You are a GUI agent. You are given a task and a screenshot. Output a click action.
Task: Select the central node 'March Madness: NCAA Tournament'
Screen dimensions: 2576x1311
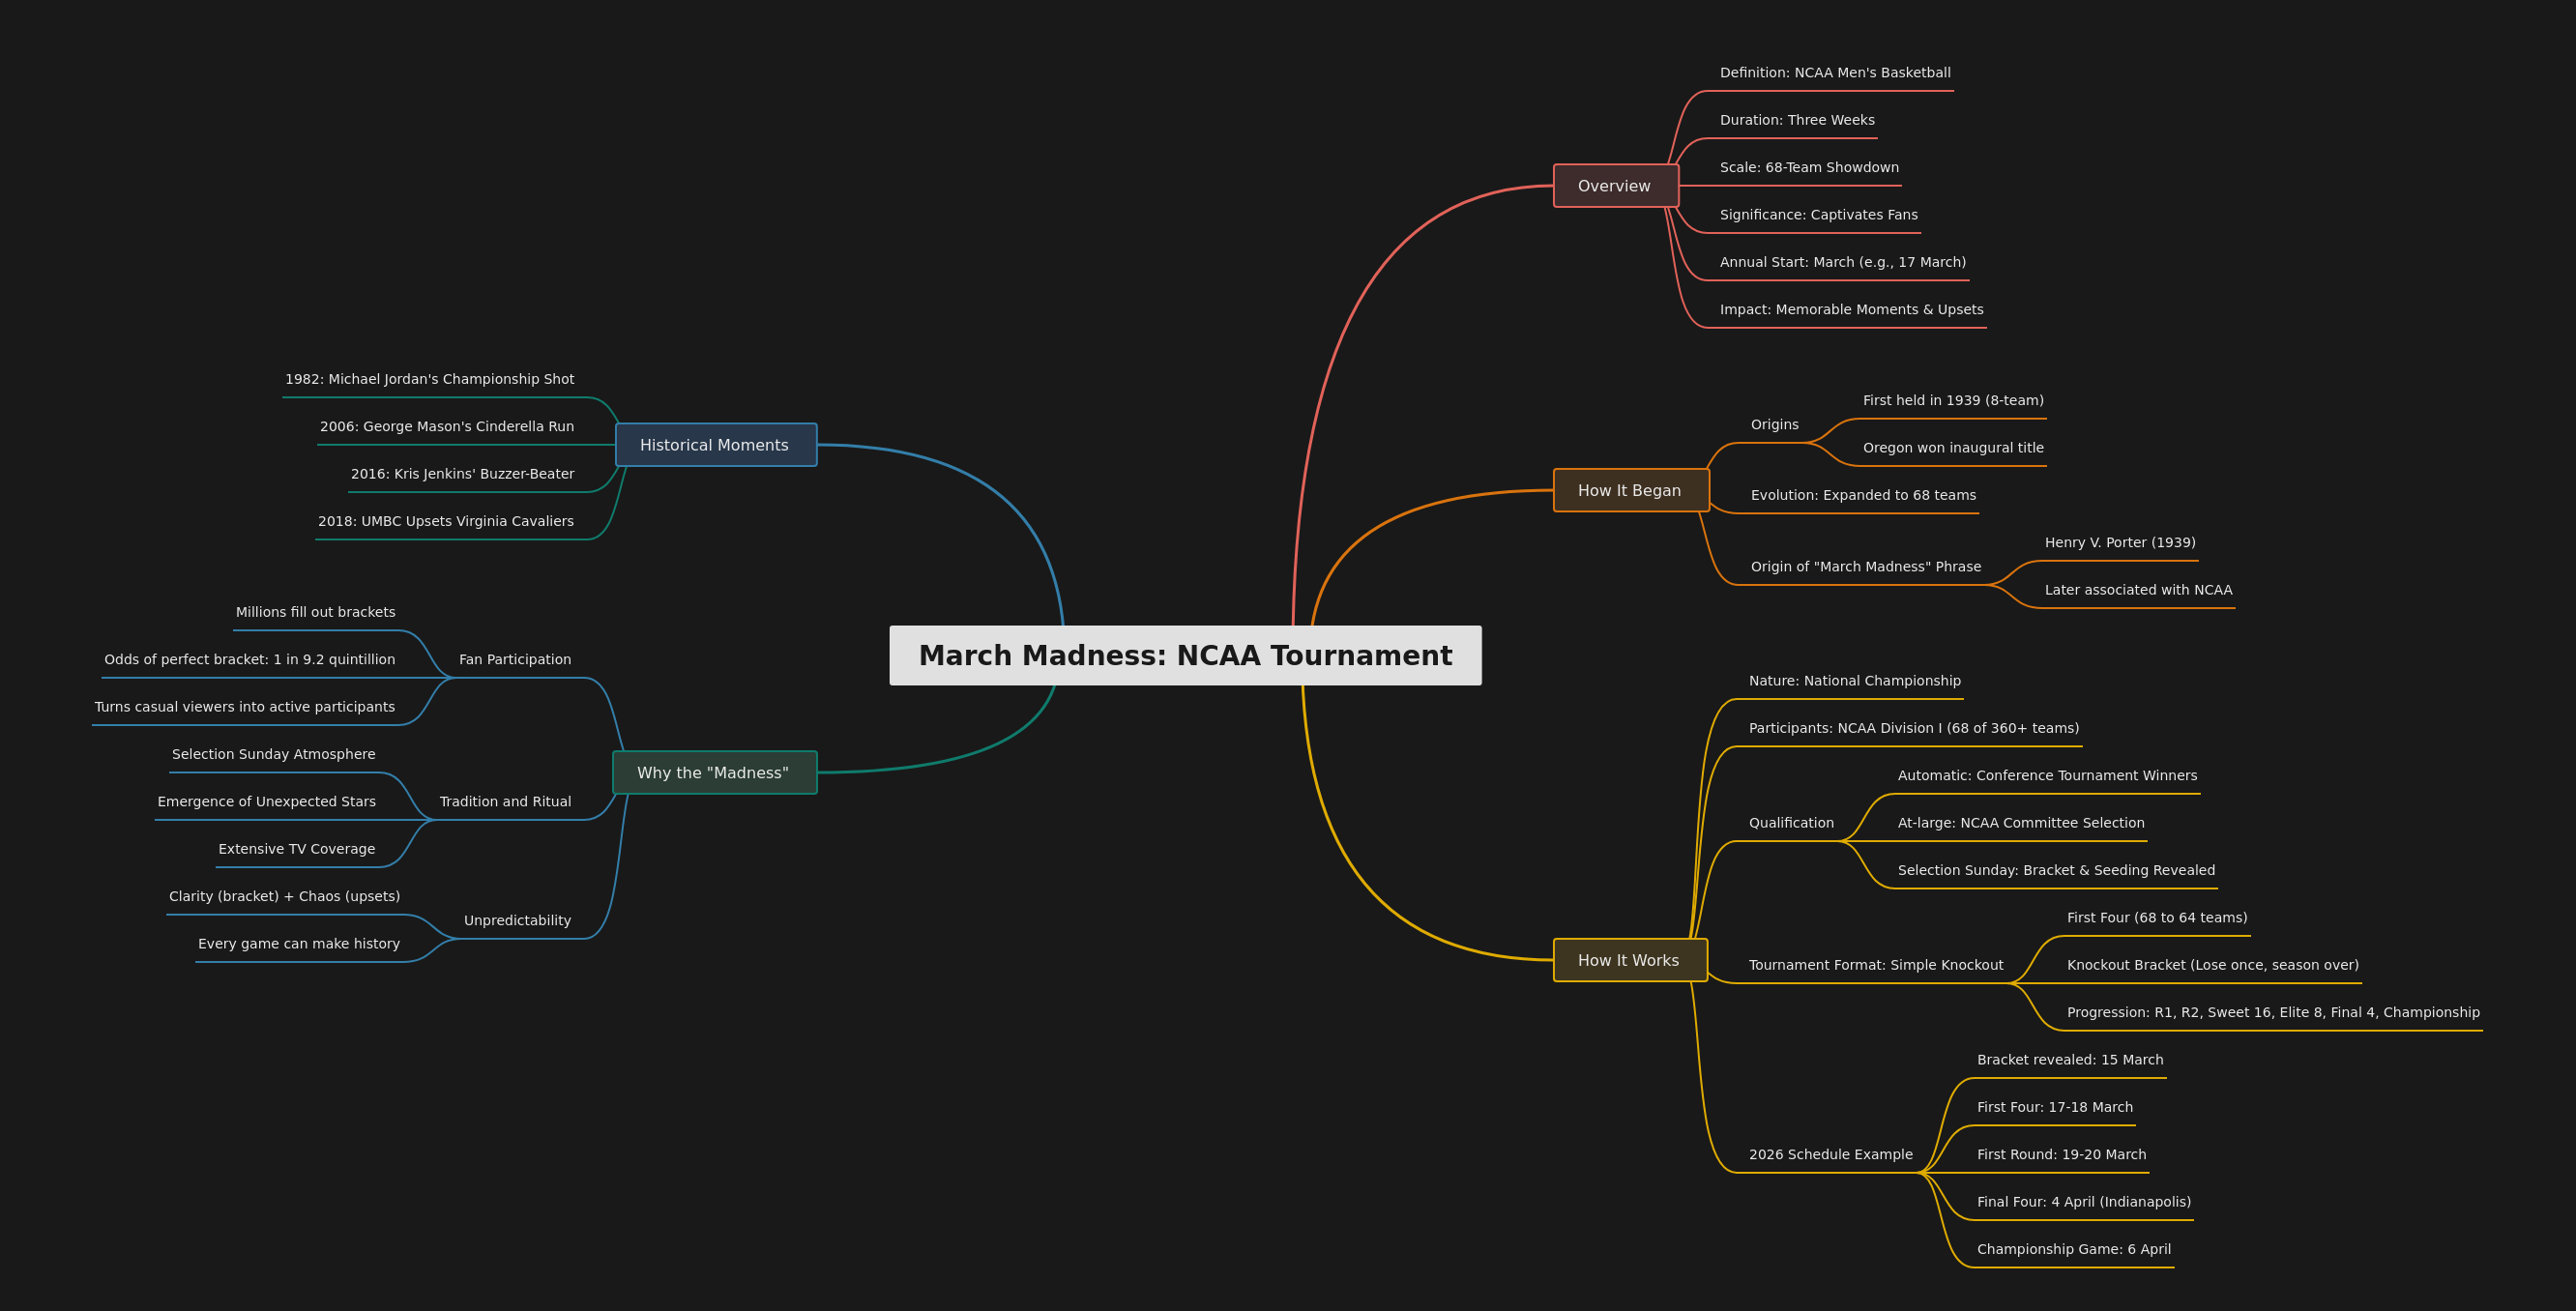coord(1186,655)
